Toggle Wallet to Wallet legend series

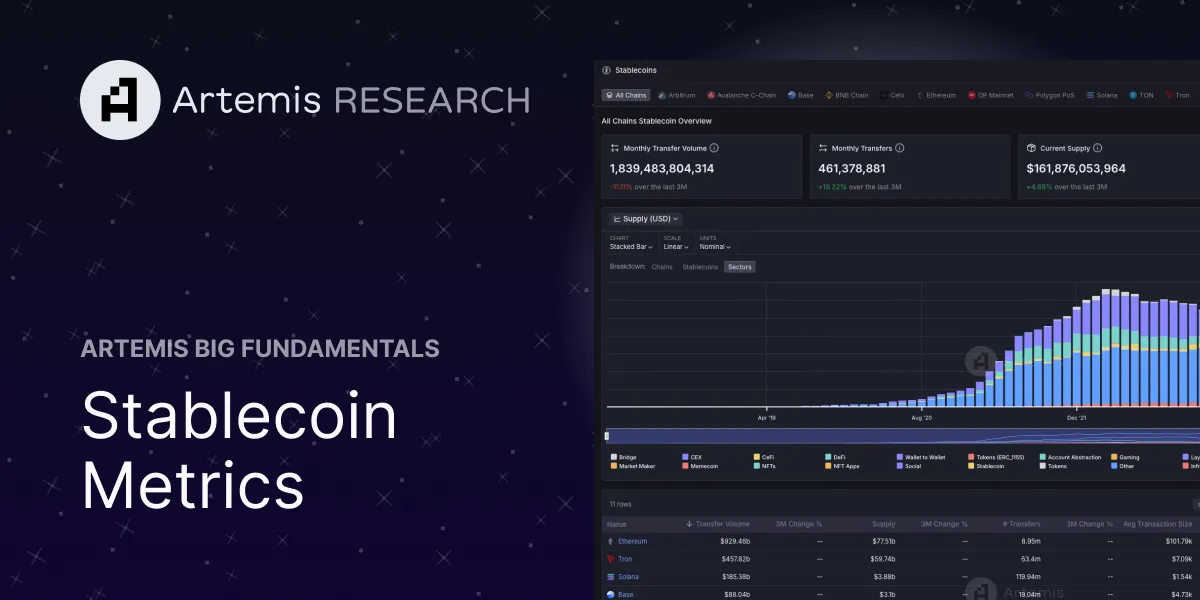[x=921, y=457]
